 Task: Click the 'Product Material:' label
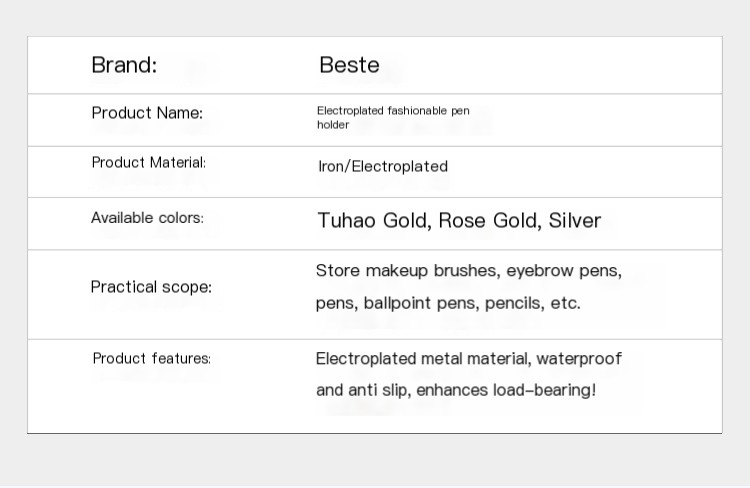[148, 163]
